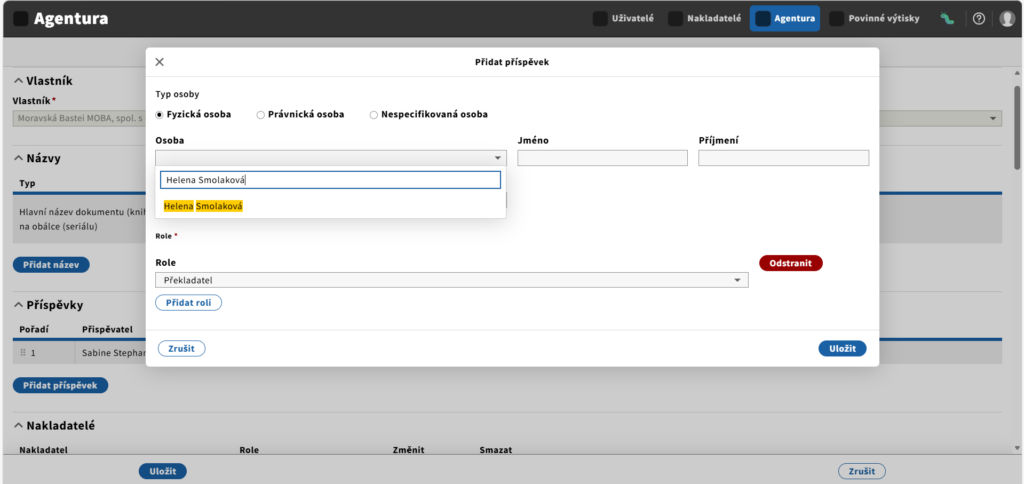The height and width of the screenshot is (484, 1024).
Task: Switch to the Uživatelé tab
Action: click(x=623, y=19)
